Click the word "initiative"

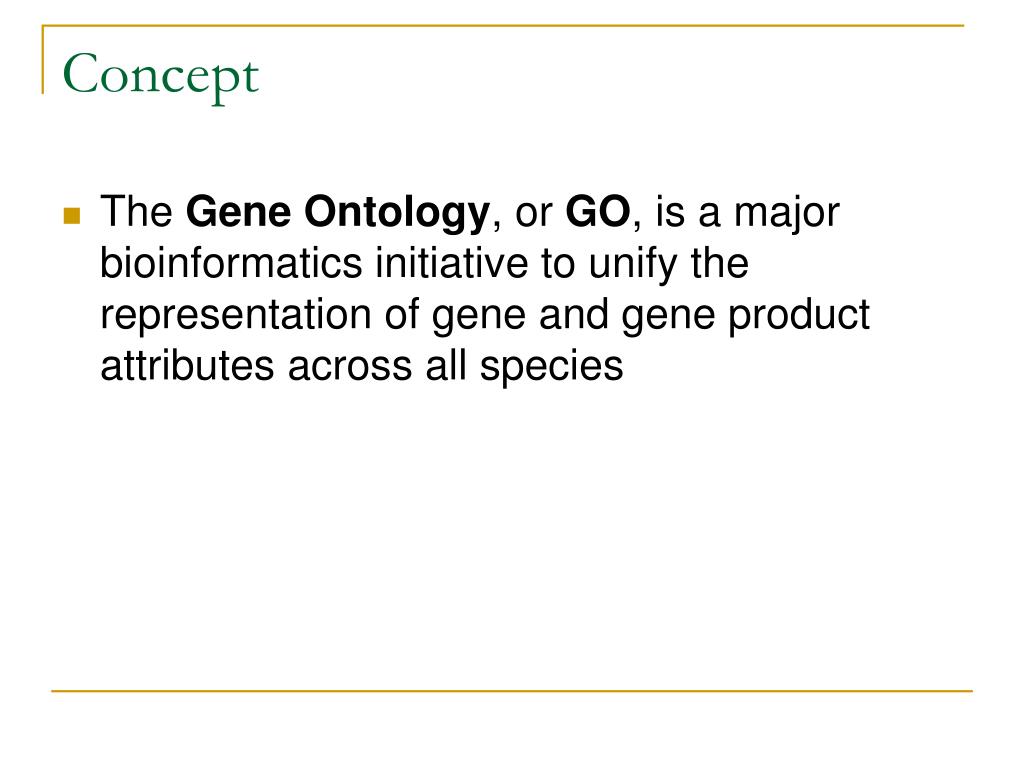(x=451, y=263)
